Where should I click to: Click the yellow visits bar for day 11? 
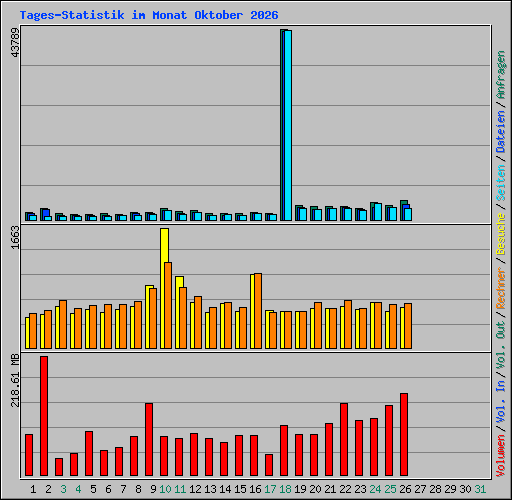(179, 312)
